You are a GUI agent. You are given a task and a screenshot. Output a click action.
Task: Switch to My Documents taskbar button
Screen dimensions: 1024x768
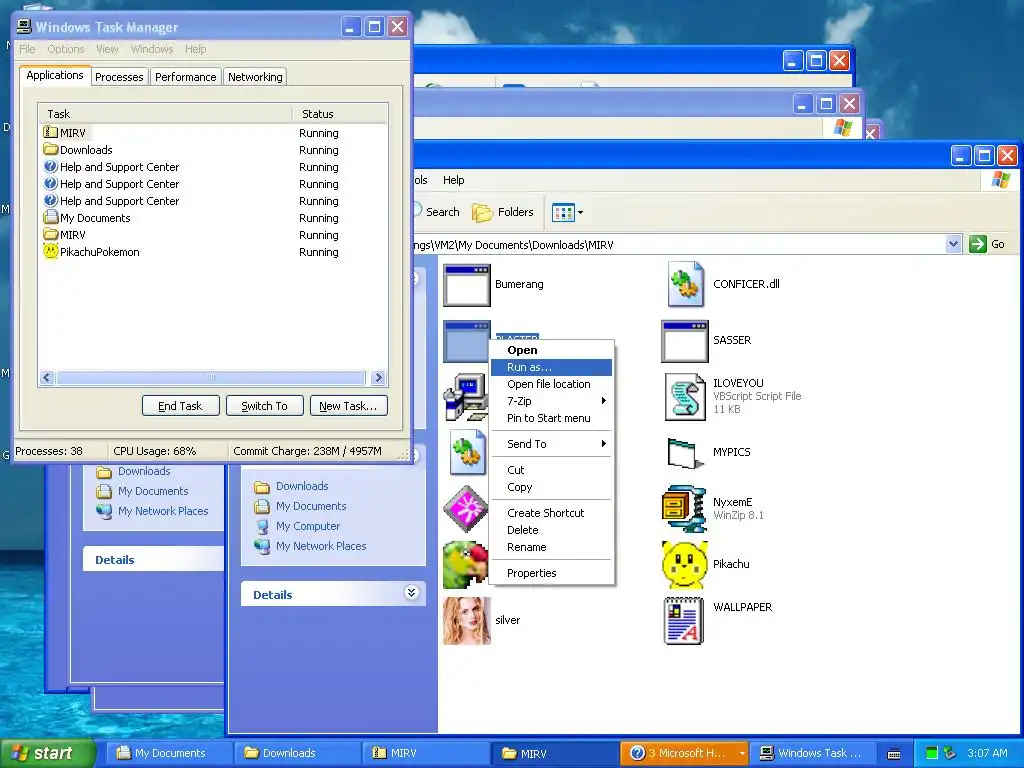tap(168, 753)
